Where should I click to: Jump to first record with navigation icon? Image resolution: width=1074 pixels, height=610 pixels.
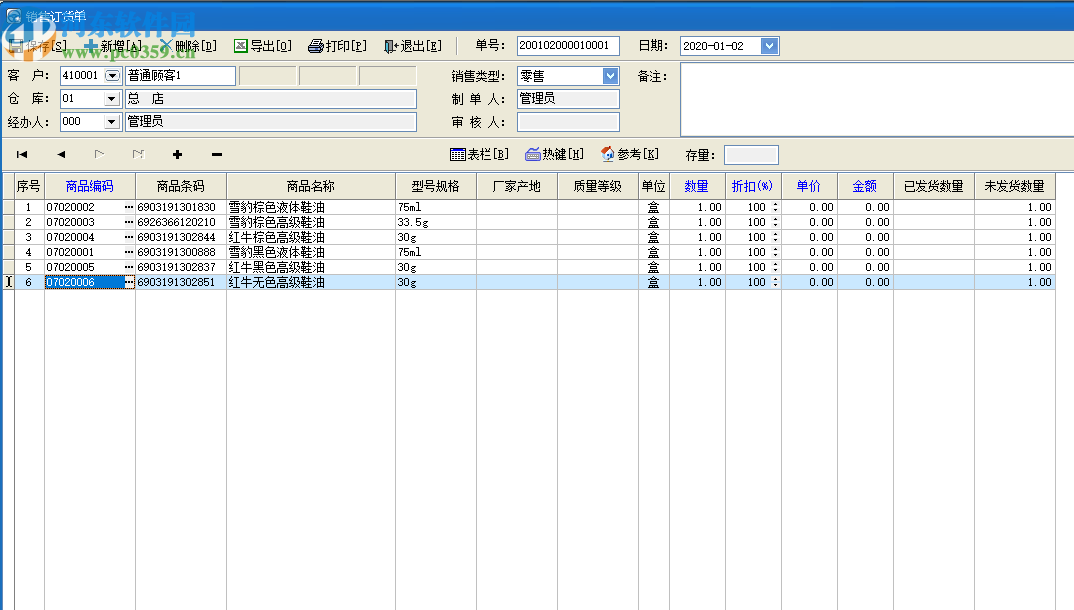pos(21,155)
